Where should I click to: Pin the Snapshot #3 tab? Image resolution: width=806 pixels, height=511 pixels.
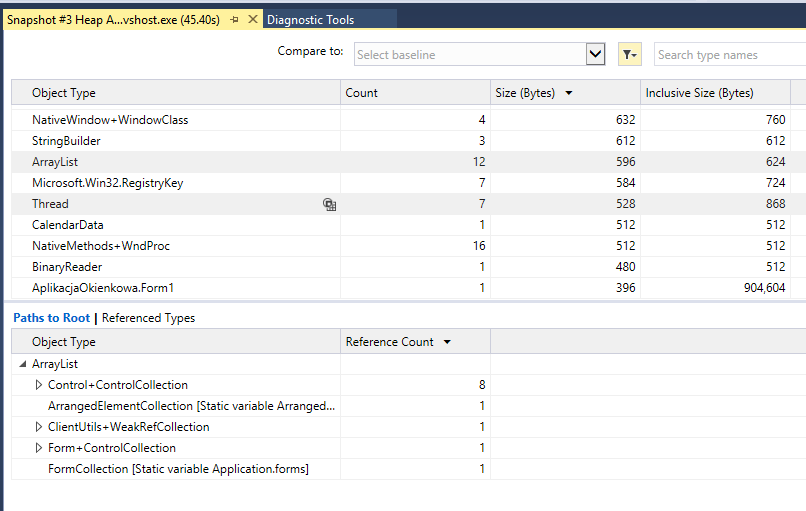point(234,19)
